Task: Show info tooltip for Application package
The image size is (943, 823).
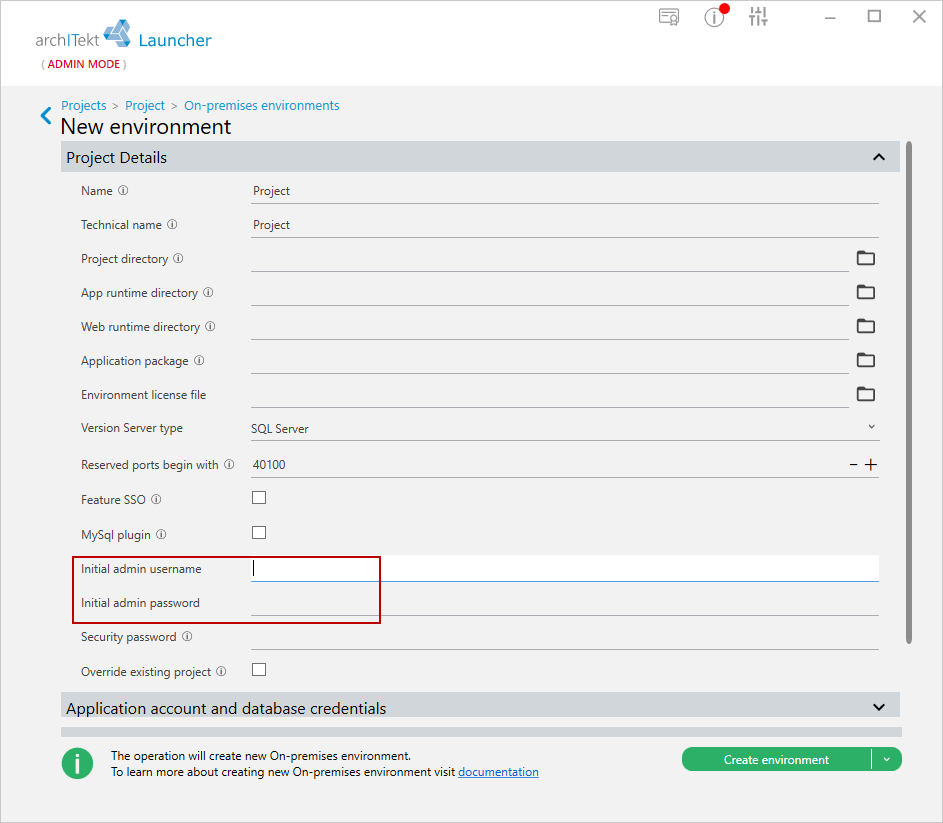Action: pos(199,360)
